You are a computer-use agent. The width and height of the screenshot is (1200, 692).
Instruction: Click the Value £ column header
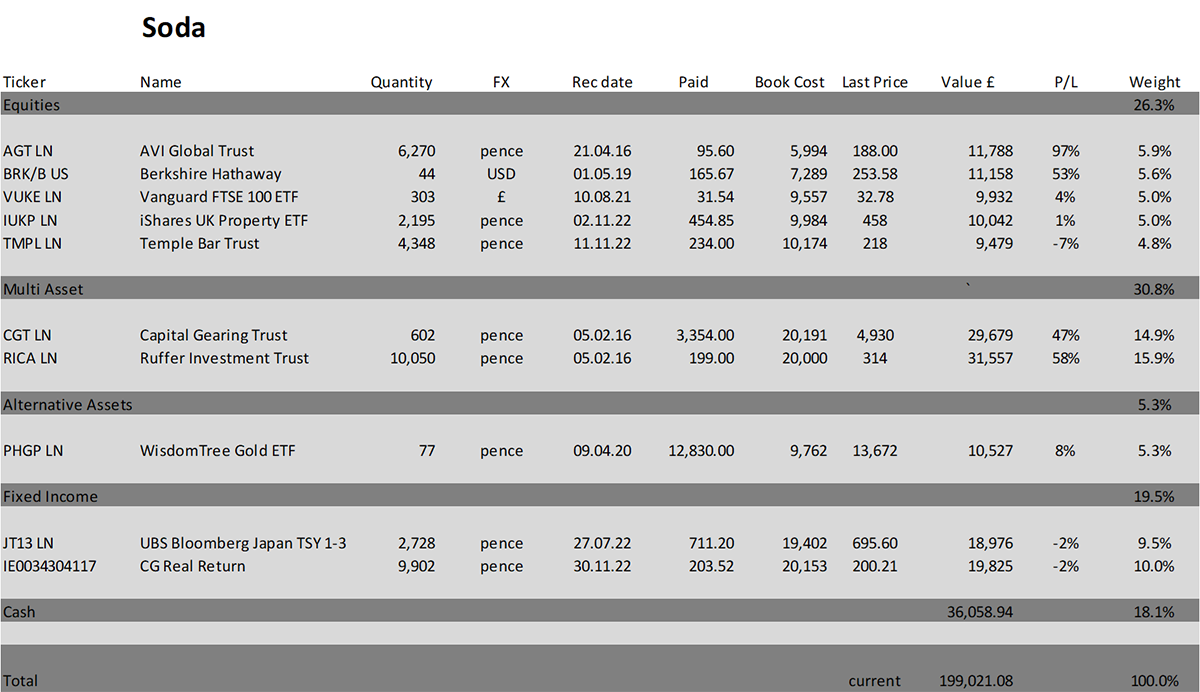(x=967, y=82)
